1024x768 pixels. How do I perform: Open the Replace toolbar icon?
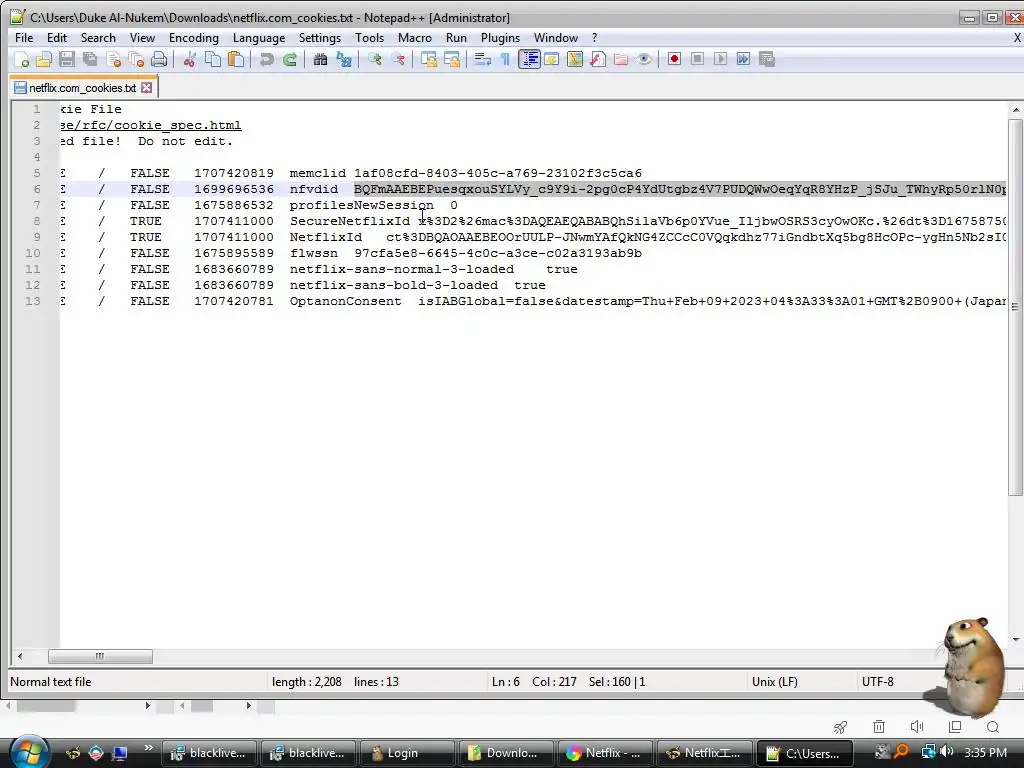pos(344,59)
